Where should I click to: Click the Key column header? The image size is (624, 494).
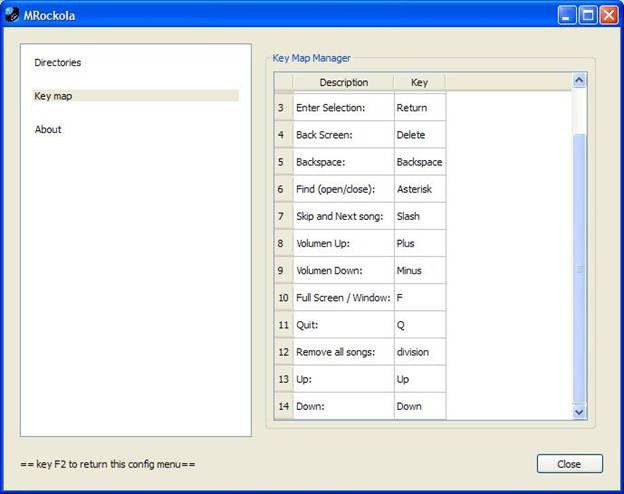tap(419, 82)
